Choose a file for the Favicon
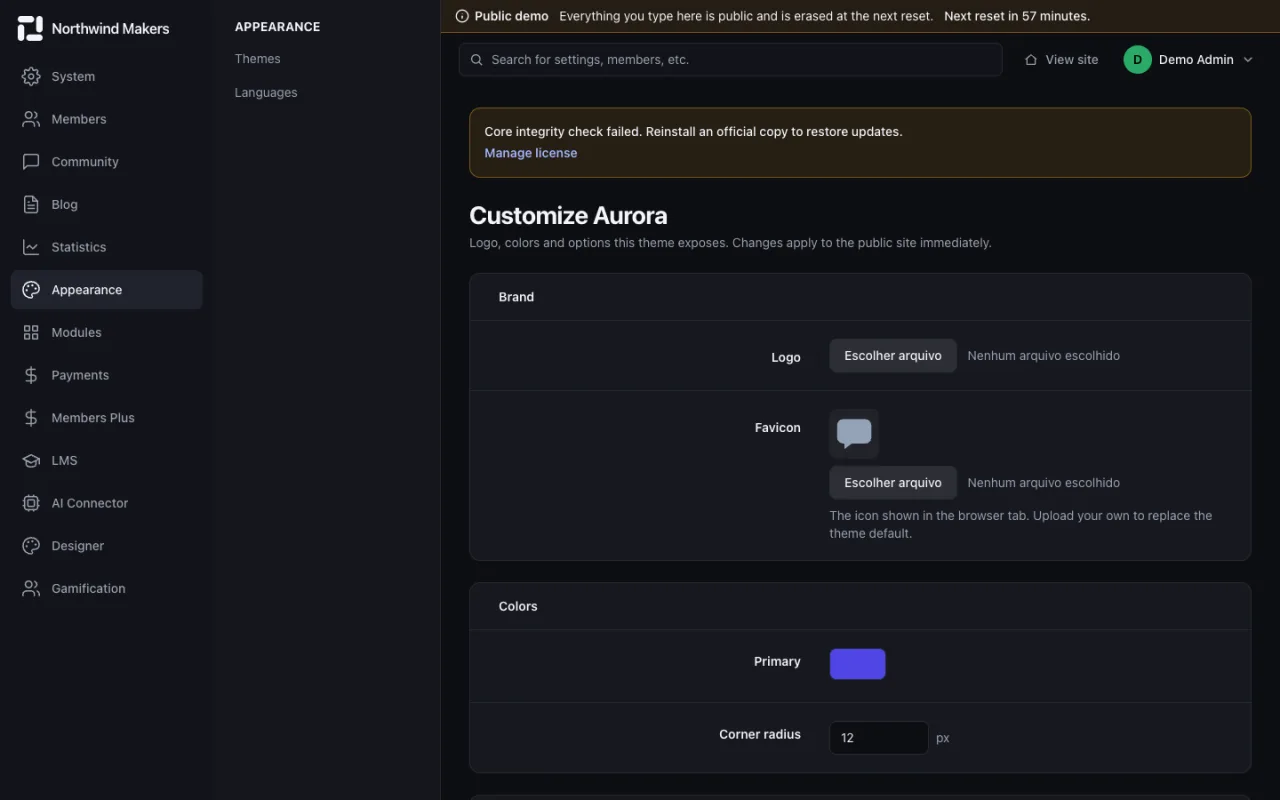The image size is (1280, 800). point(893,483)
